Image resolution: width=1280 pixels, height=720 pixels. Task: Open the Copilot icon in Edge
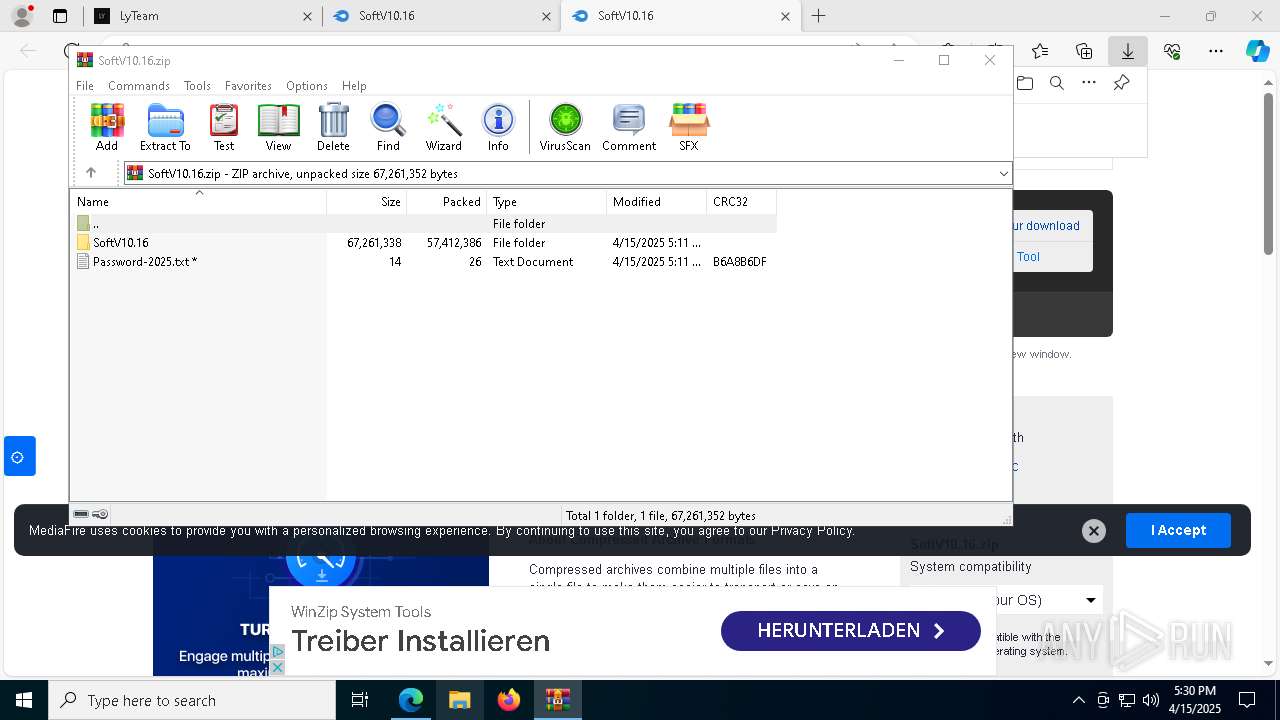pos(1257,51)
